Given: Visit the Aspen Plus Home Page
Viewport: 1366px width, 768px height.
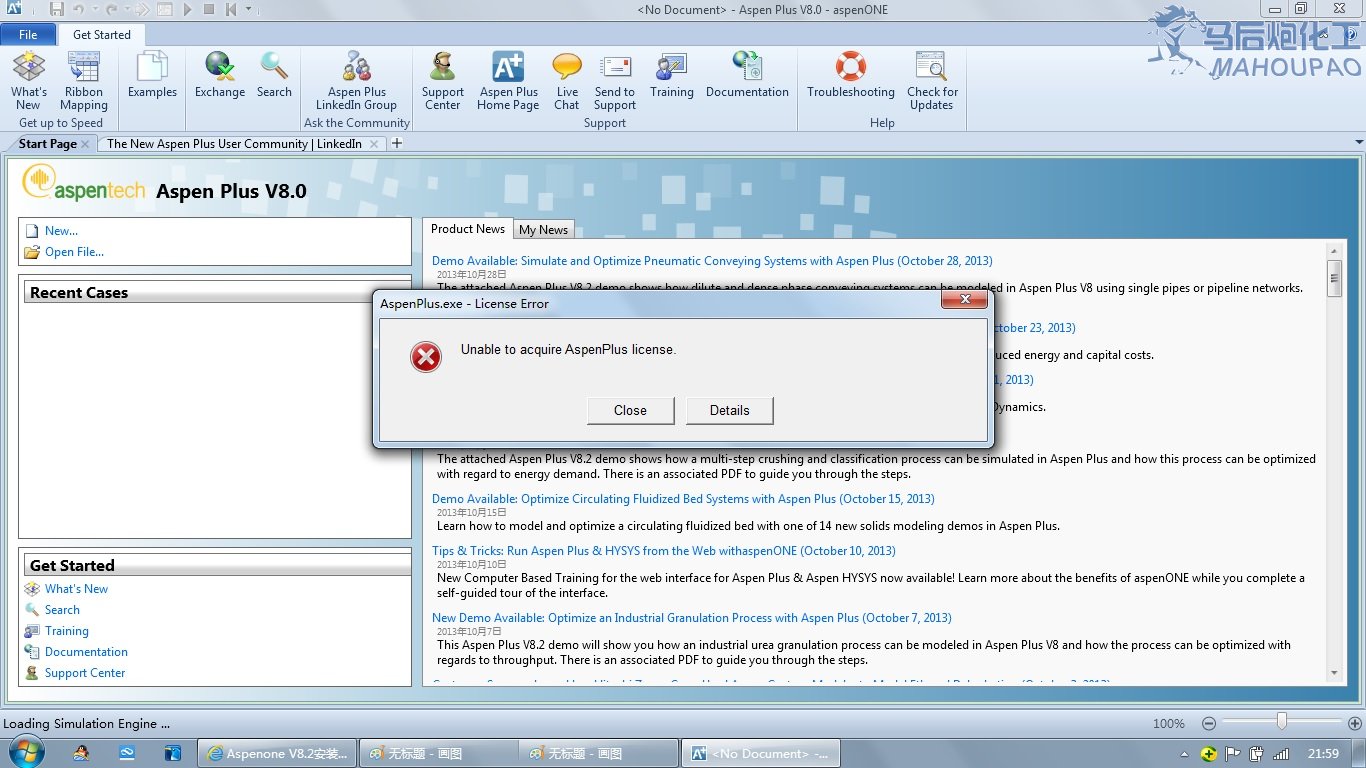Looking at the screenshot, I should pos(508,81).
